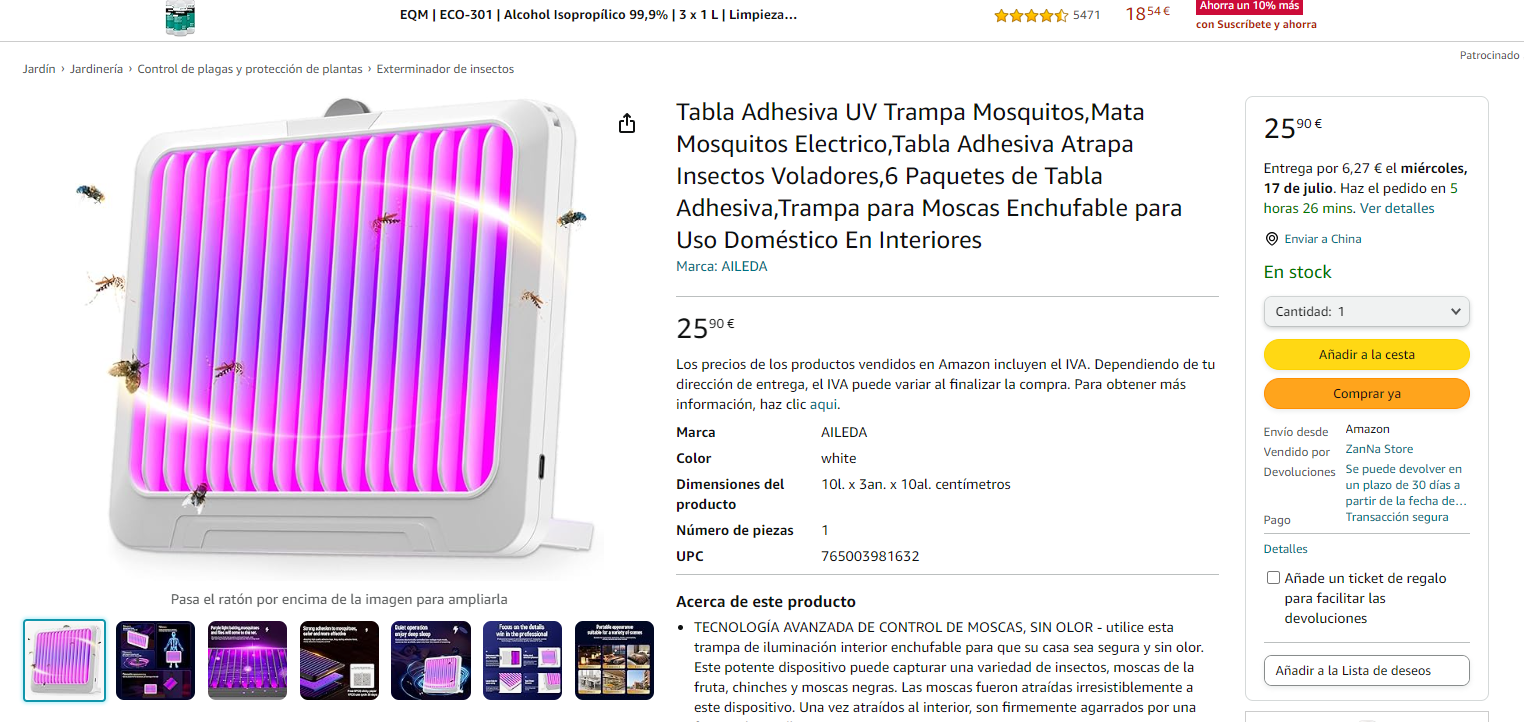
Task: Expand the Detalles link under Pago
Action: [1285, 549]
